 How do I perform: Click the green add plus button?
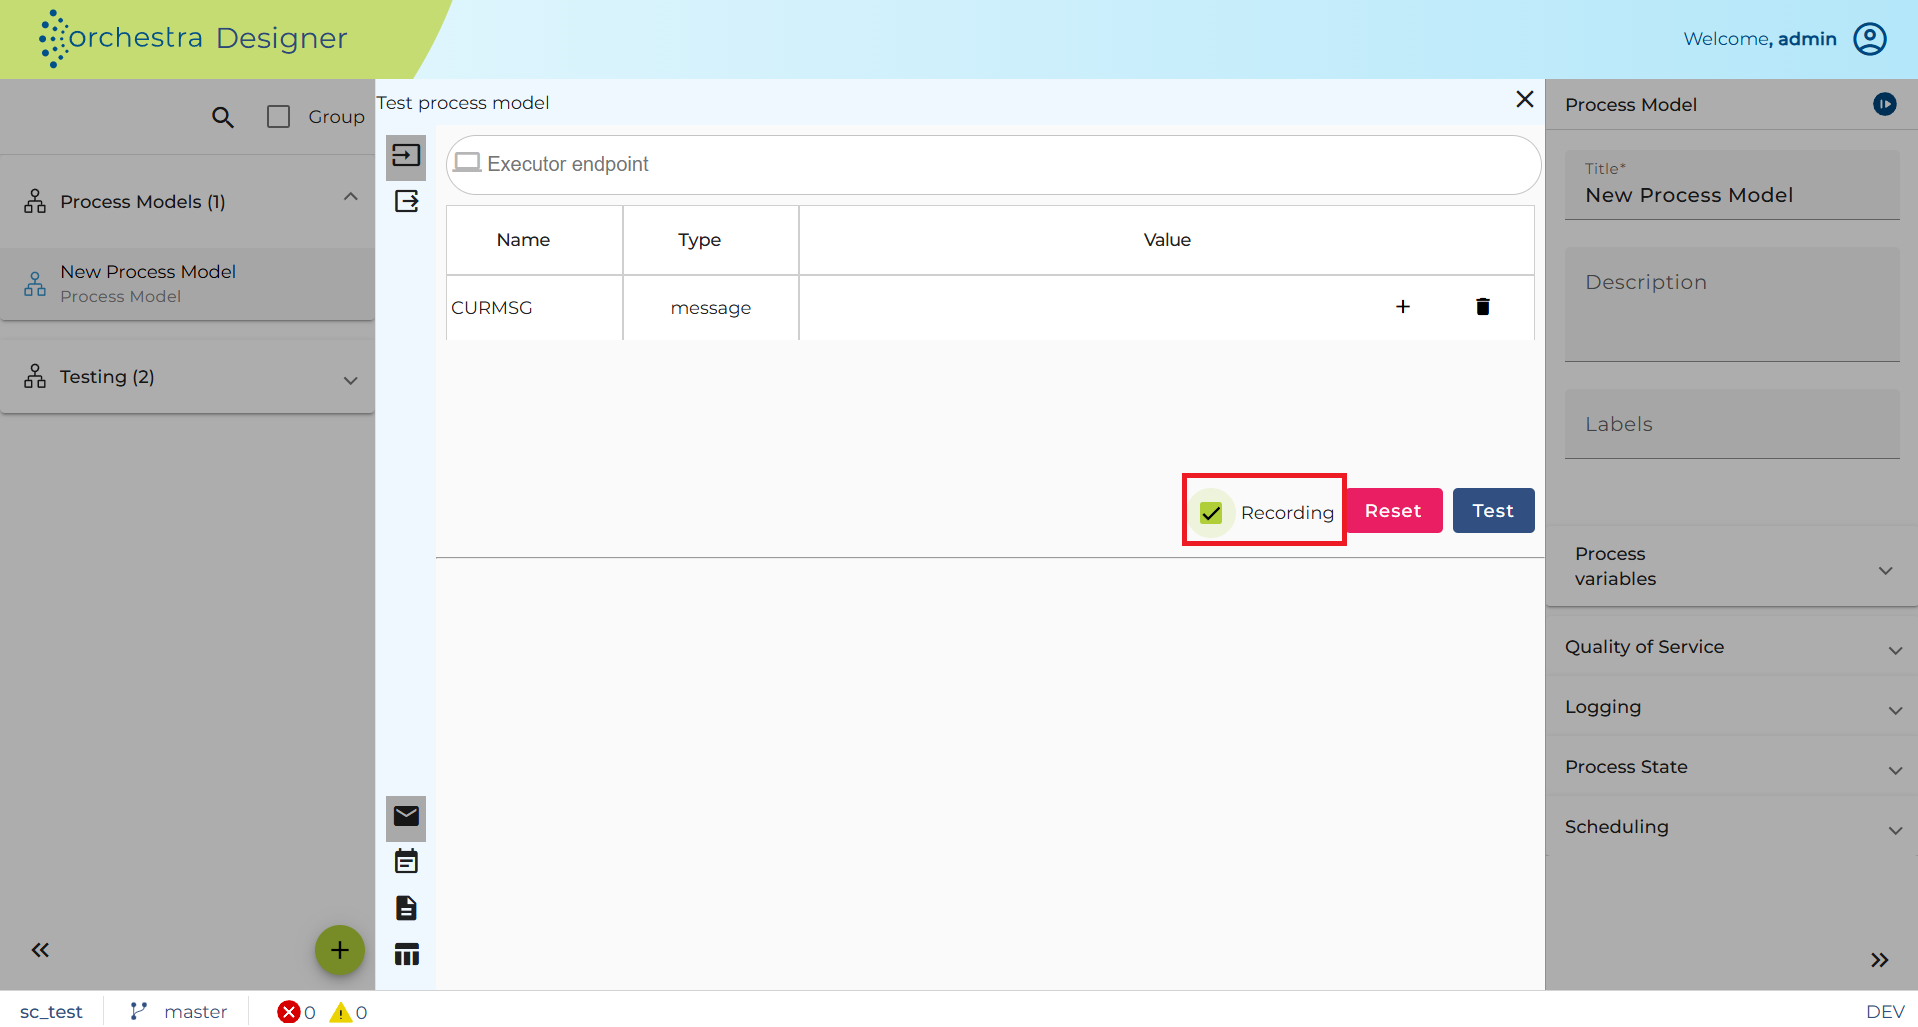pyautogui.click(x=340, y=950)
